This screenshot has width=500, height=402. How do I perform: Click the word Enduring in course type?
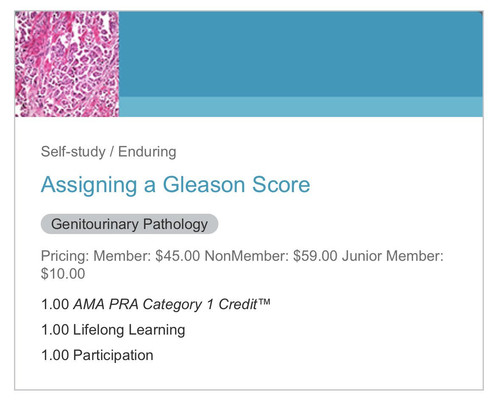click(147, 152)
